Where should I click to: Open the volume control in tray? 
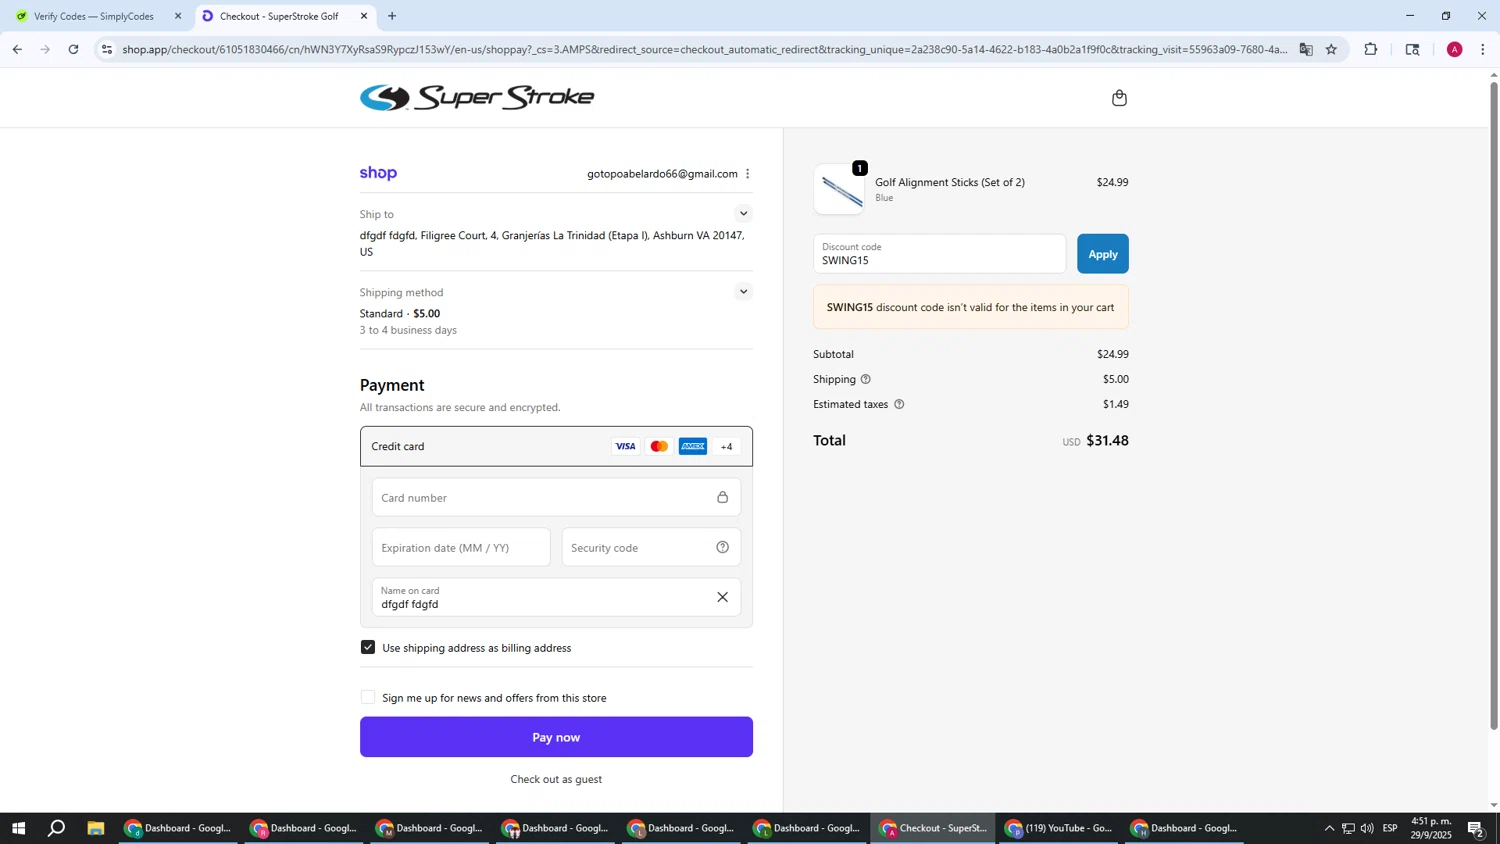coord(1367,828)
